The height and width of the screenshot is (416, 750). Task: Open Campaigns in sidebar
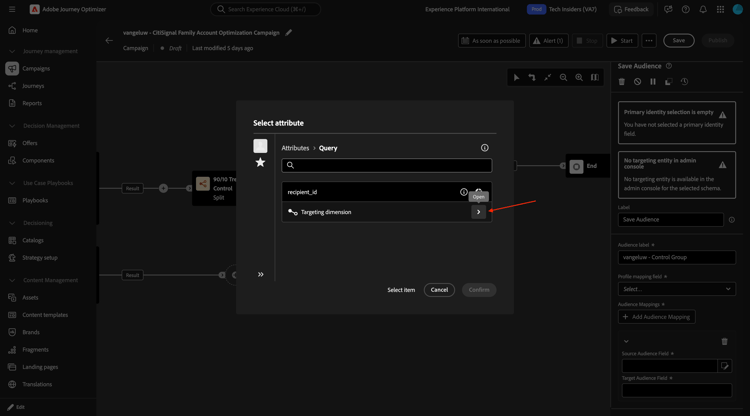pyautogui.click(x=36, y=68)
